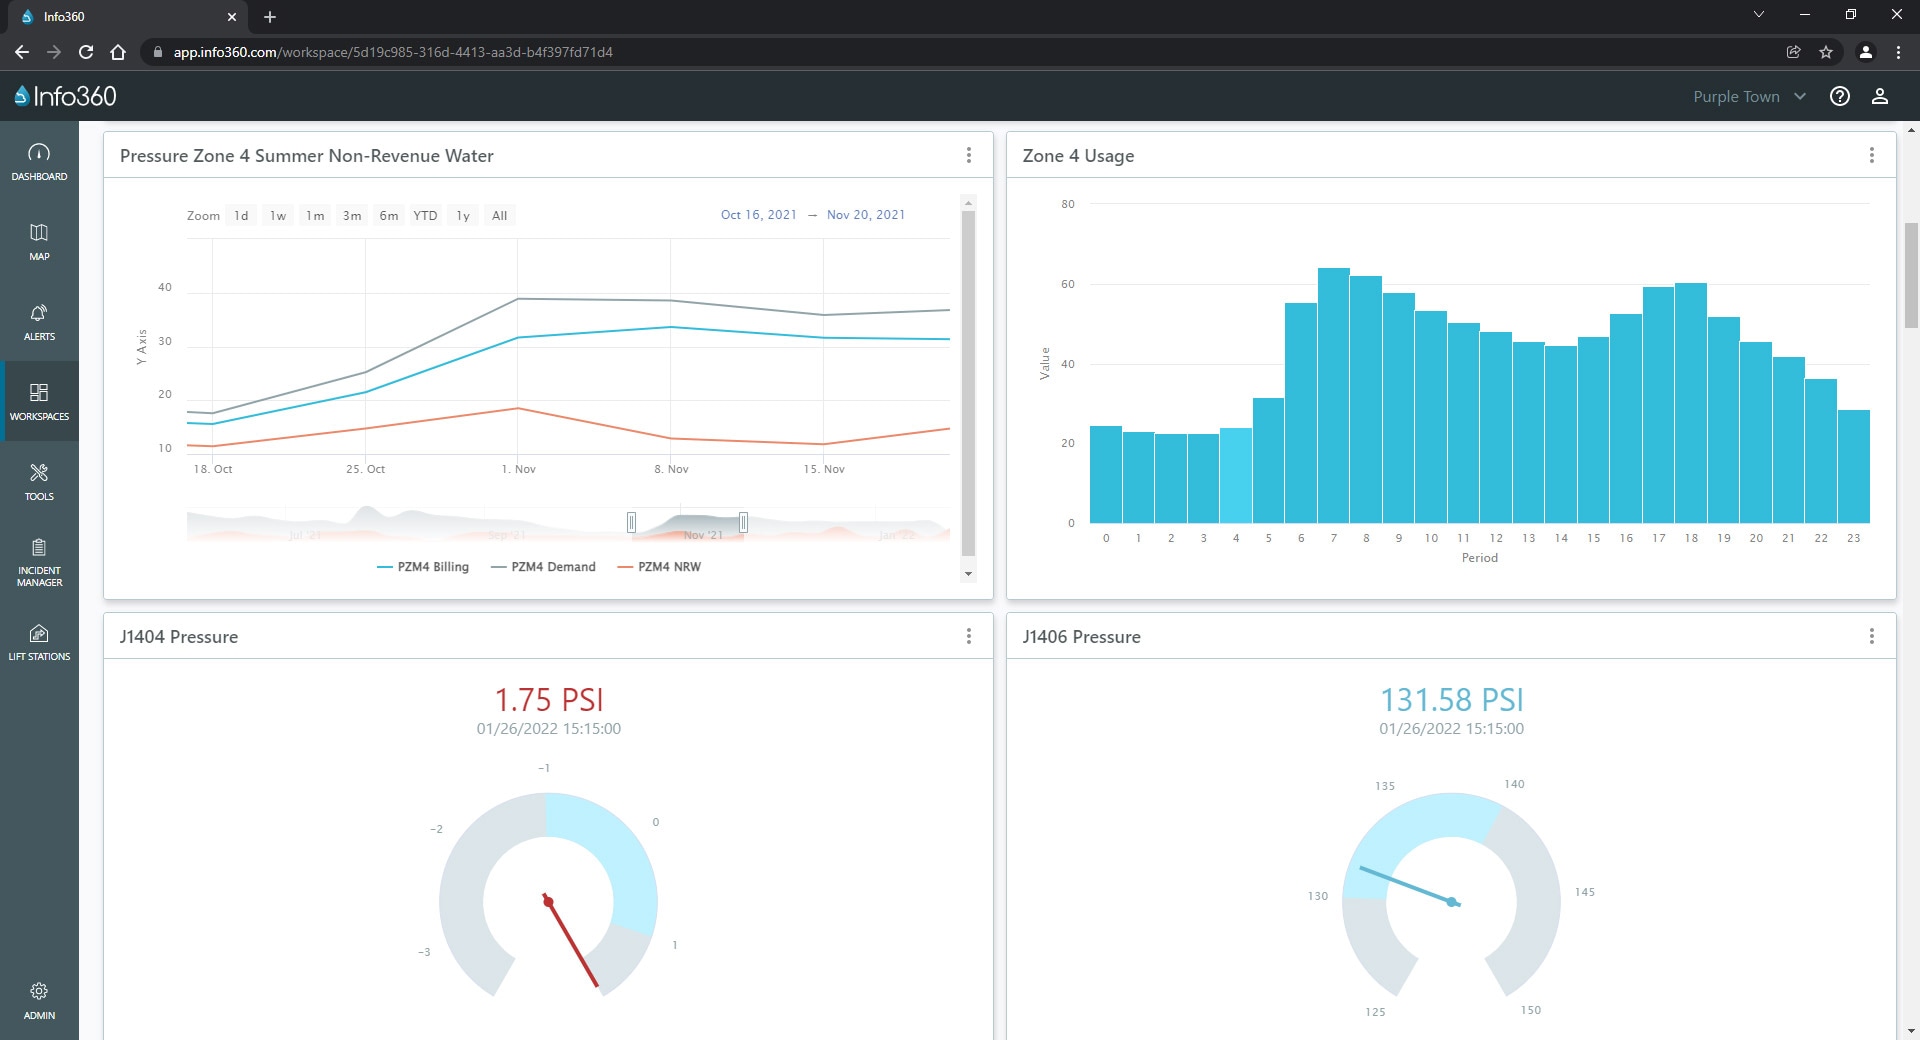
Task: Open the Alerts bell icon
Action: point(39,321)
